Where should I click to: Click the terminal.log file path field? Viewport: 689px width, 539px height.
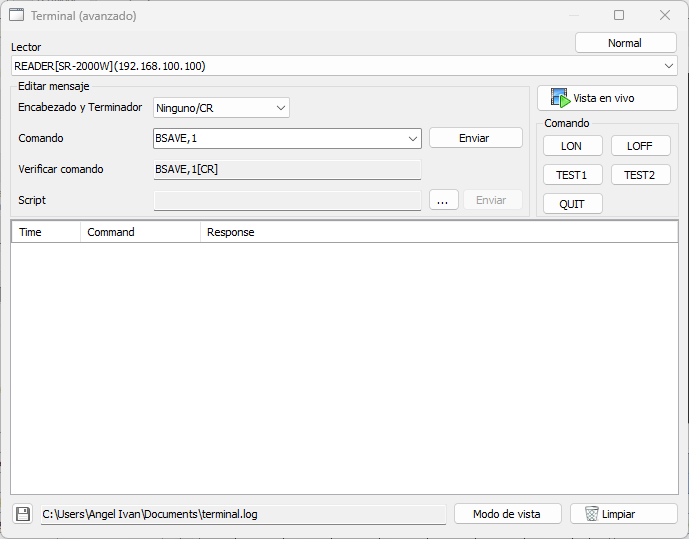[x=242, y=514]
